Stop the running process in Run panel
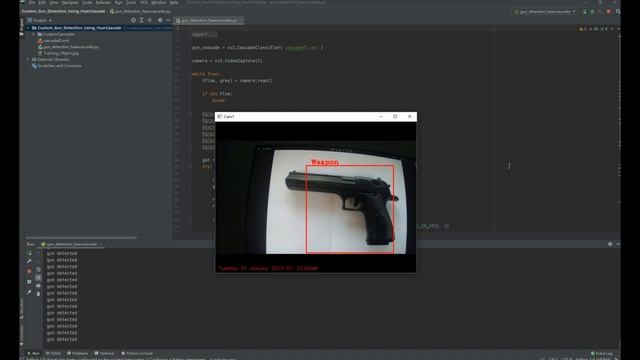640x360 pixels. tap(29, 271)
